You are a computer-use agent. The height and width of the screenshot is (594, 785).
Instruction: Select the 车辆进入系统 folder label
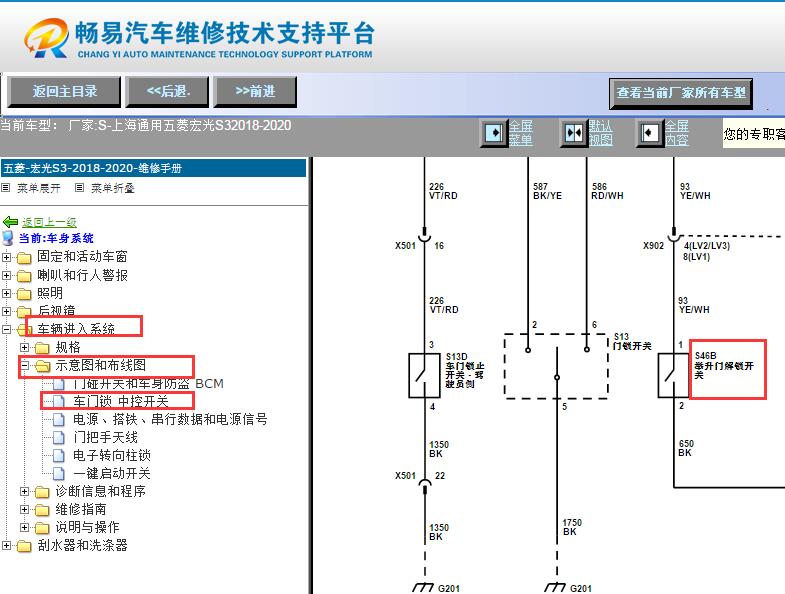click(76, 329)
